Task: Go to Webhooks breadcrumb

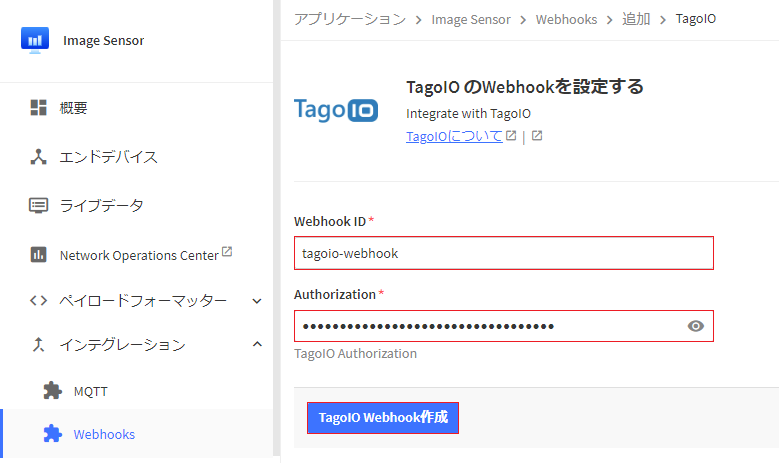Action: (566, 19)
